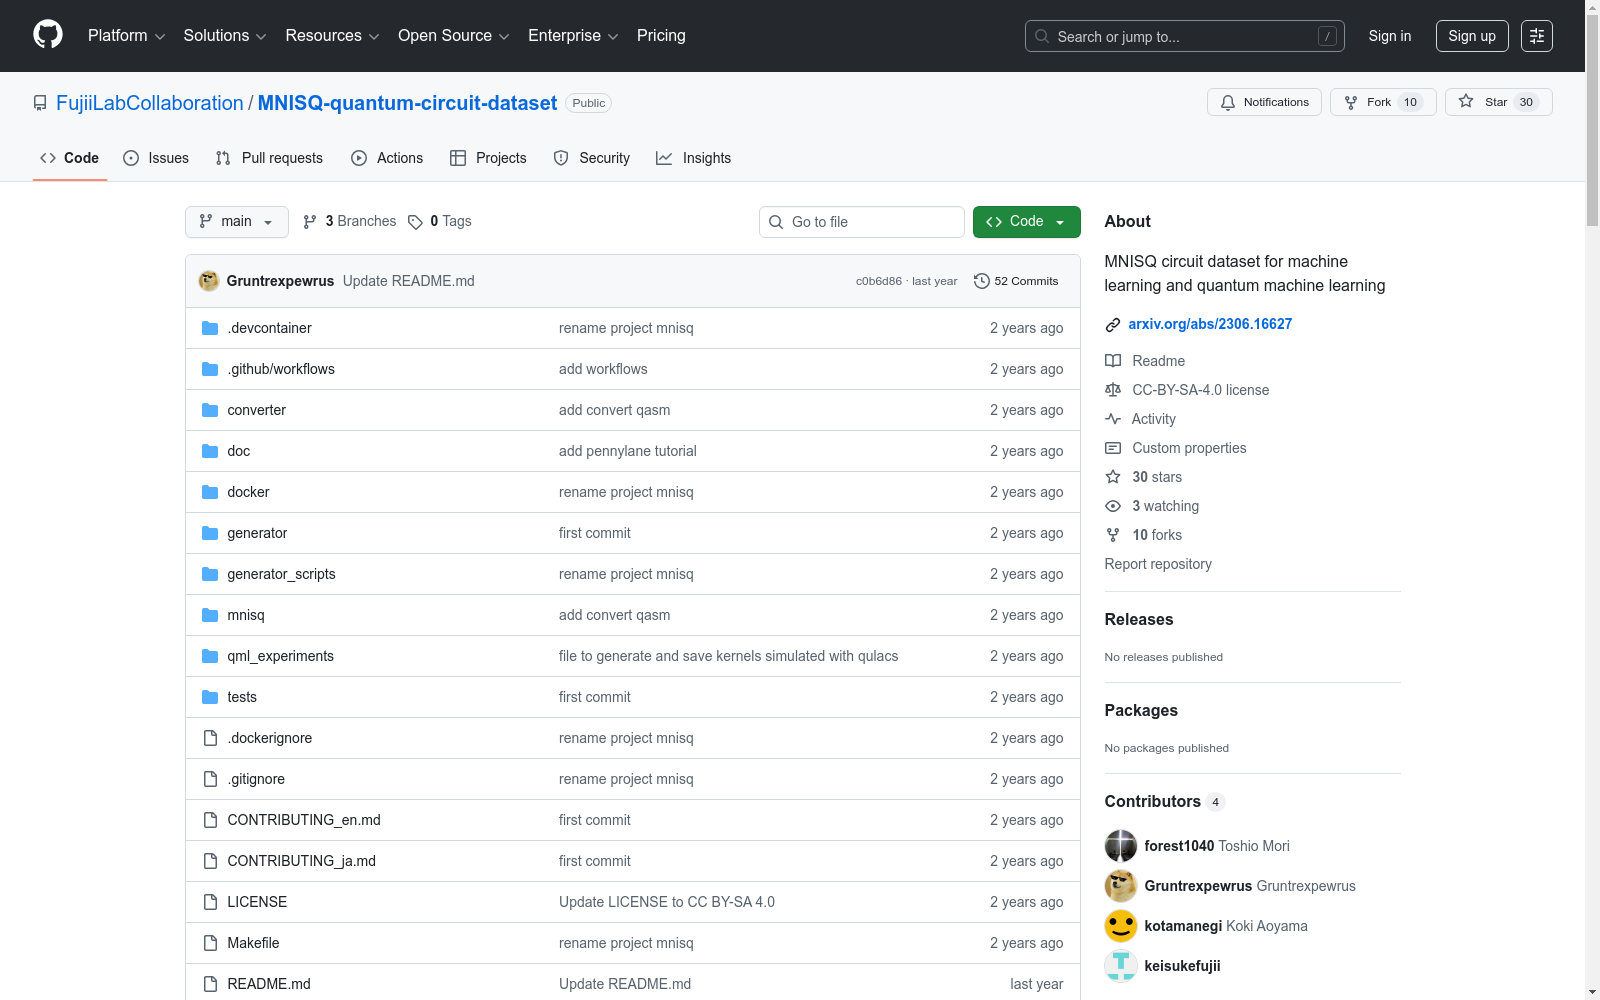1600x1000 pixels.
Task: Open the tests folder
Action: [242, 697]
